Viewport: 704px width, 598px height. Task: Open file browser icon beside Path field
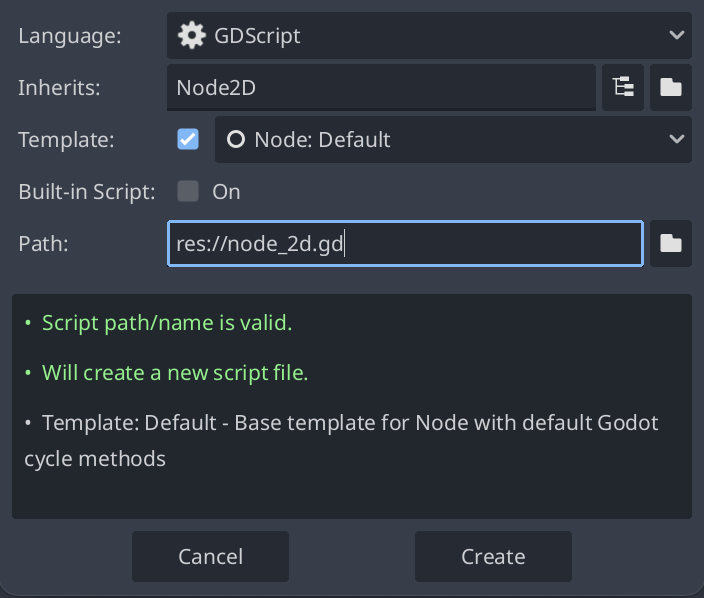click(x=671, y=243)
